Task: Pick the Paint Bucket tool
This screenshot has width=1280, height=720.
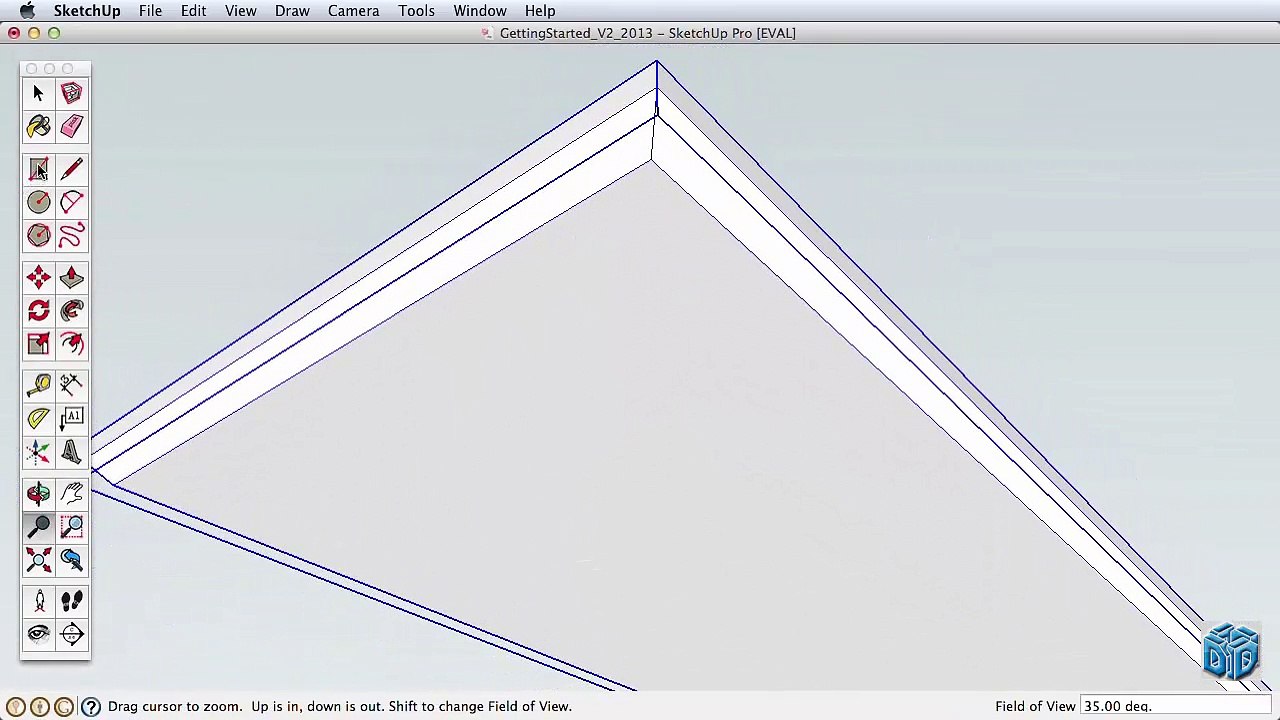Action: [38, 126]
